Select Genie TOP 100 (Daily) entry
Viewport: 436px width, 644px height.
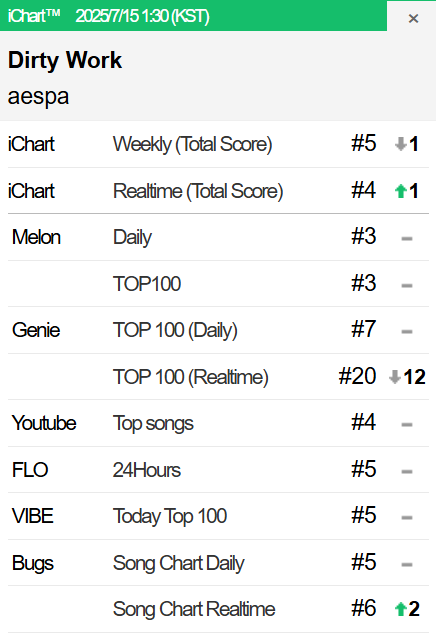point(218,330)
